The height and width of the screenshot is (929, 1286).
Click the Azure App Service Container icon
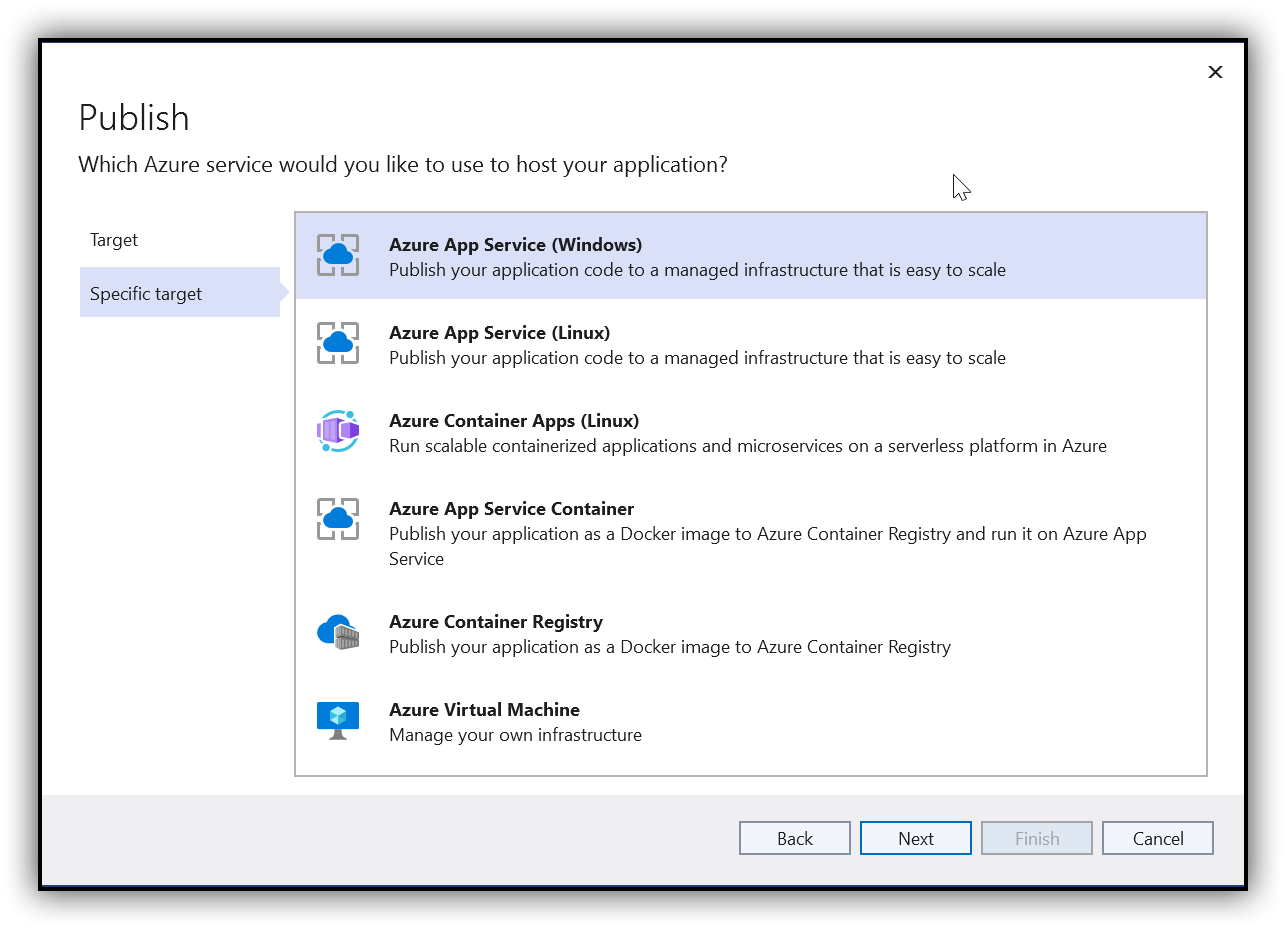click(x=338, y=519)
